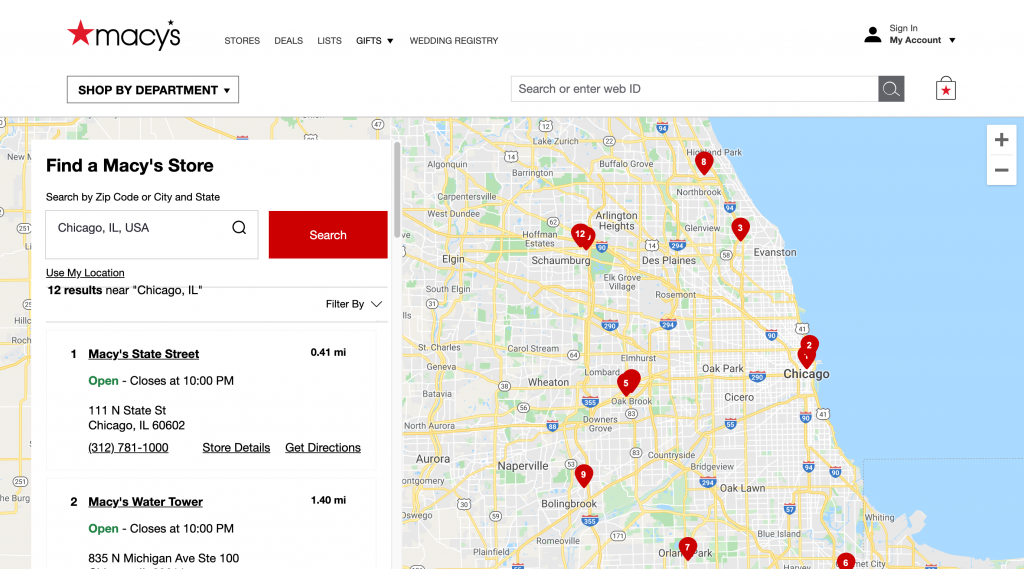Open the shopping bag icon
This screenshot has width=1024, height=569.
945,89
